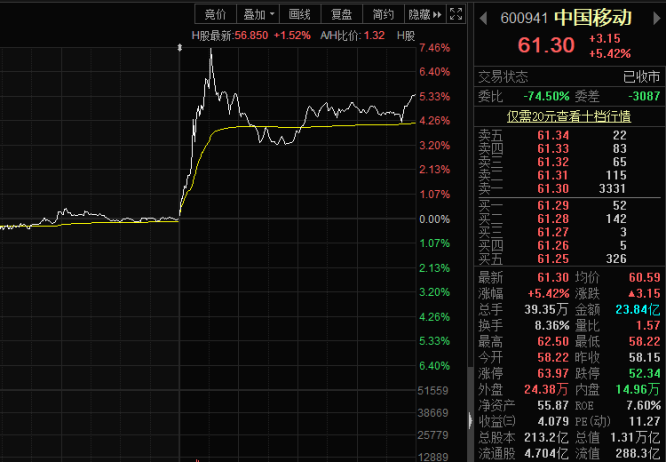Click the 金额 23.84亿 value

point(638,309)
